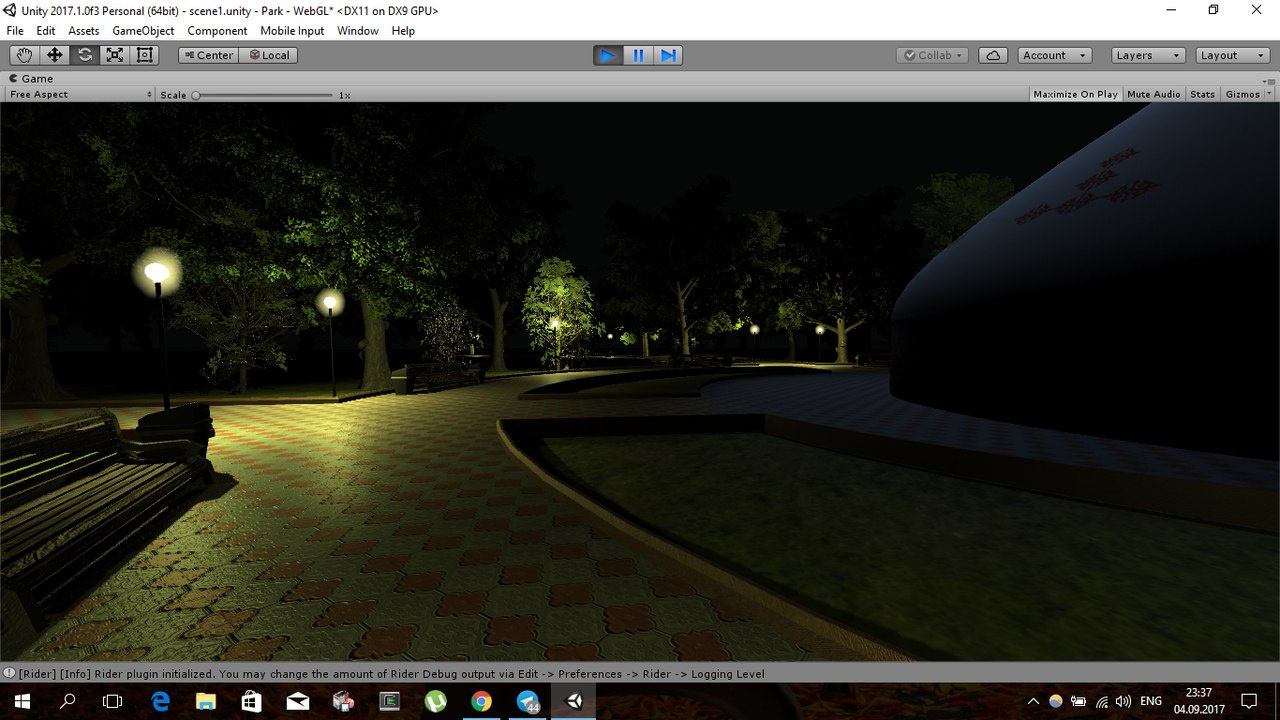
Task: Click the rendered Game viewport
Action: click(640, 382)
